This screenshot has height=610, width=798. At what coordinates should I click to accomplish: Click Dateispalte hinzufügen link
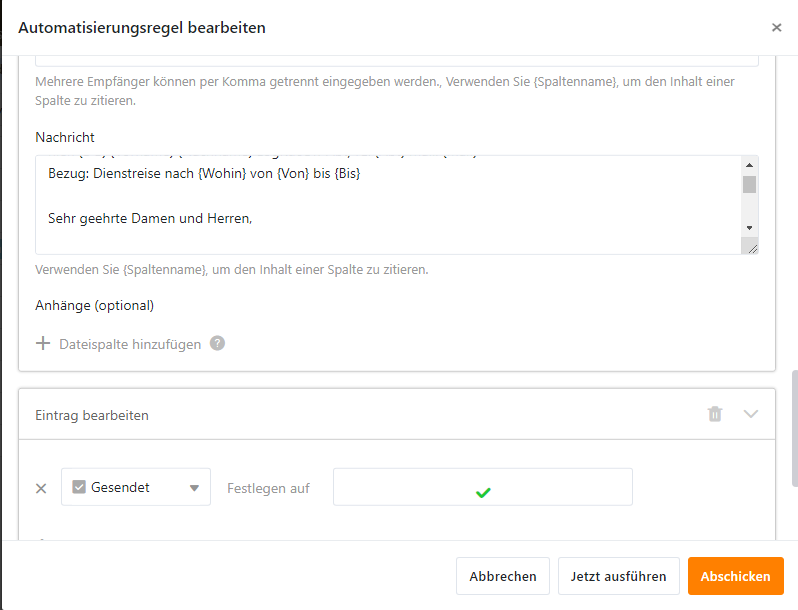pyautogui.click(x=130, y=344)
